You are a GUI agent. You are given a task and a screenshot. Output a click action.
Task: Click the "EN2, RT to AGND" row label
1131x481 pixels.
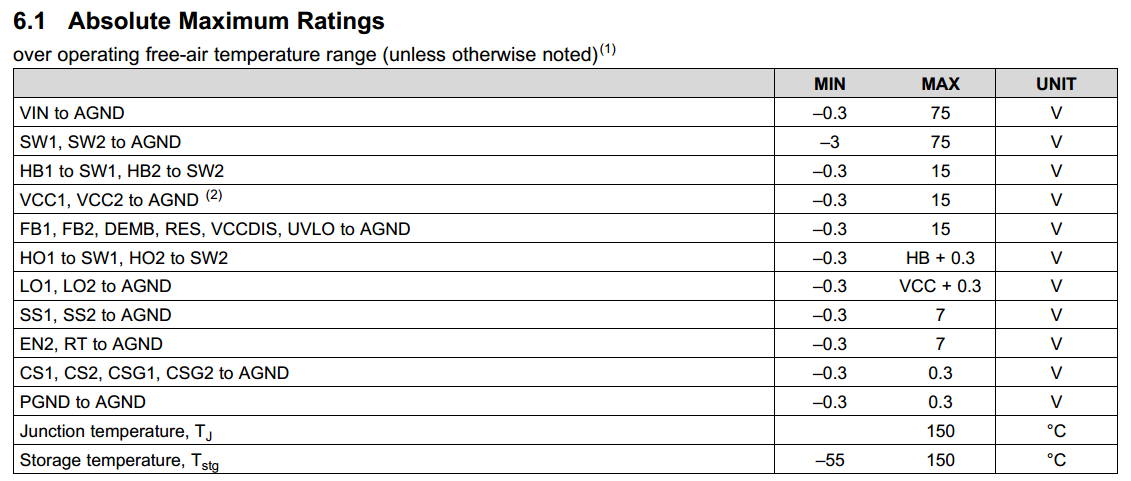tap(91, 344)
